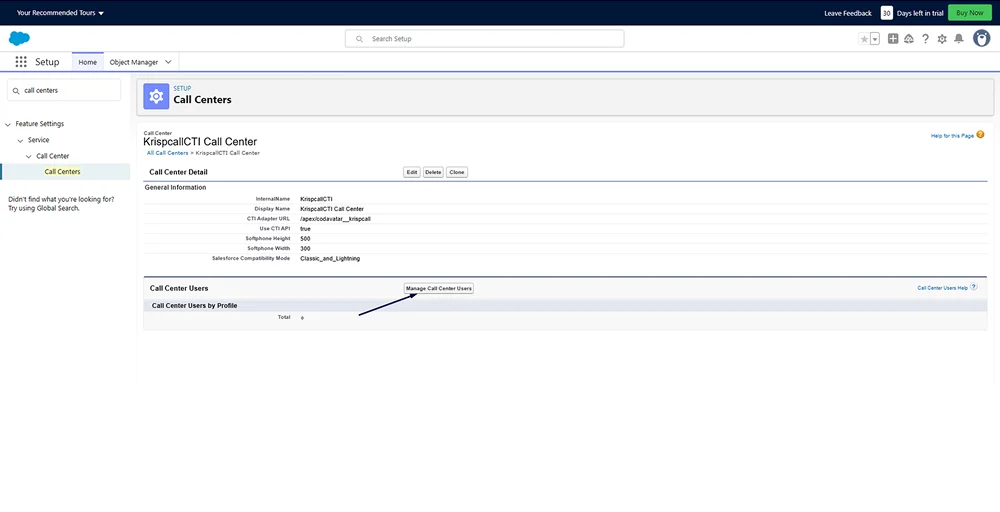Click the Call Centers setup gear icon
1000x512 pixels.
[156, 96]
